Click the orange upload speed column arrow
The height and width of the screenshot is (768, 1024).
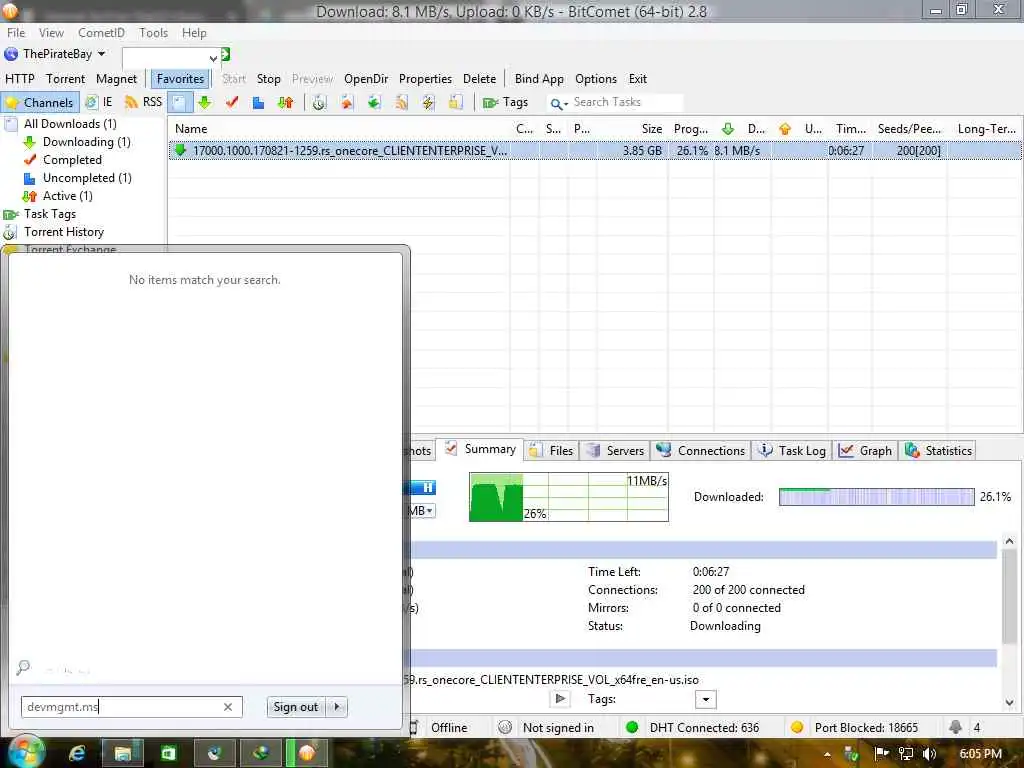785,129
